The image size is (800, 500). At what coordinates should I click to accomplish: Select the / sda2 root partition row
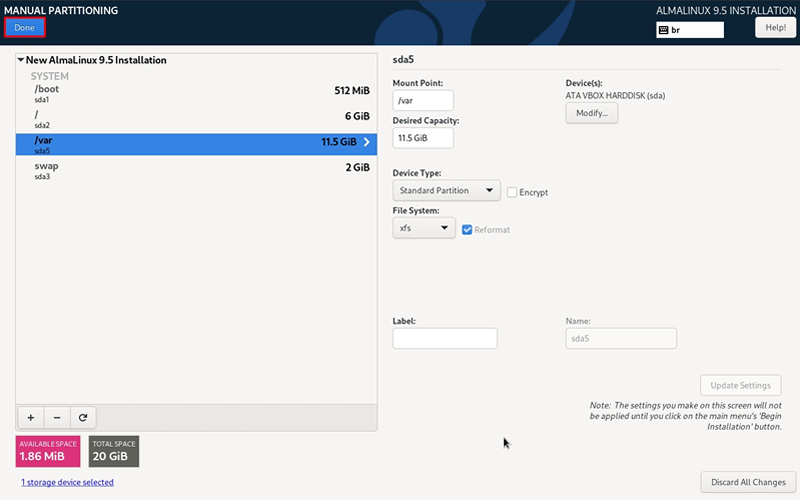196,120
